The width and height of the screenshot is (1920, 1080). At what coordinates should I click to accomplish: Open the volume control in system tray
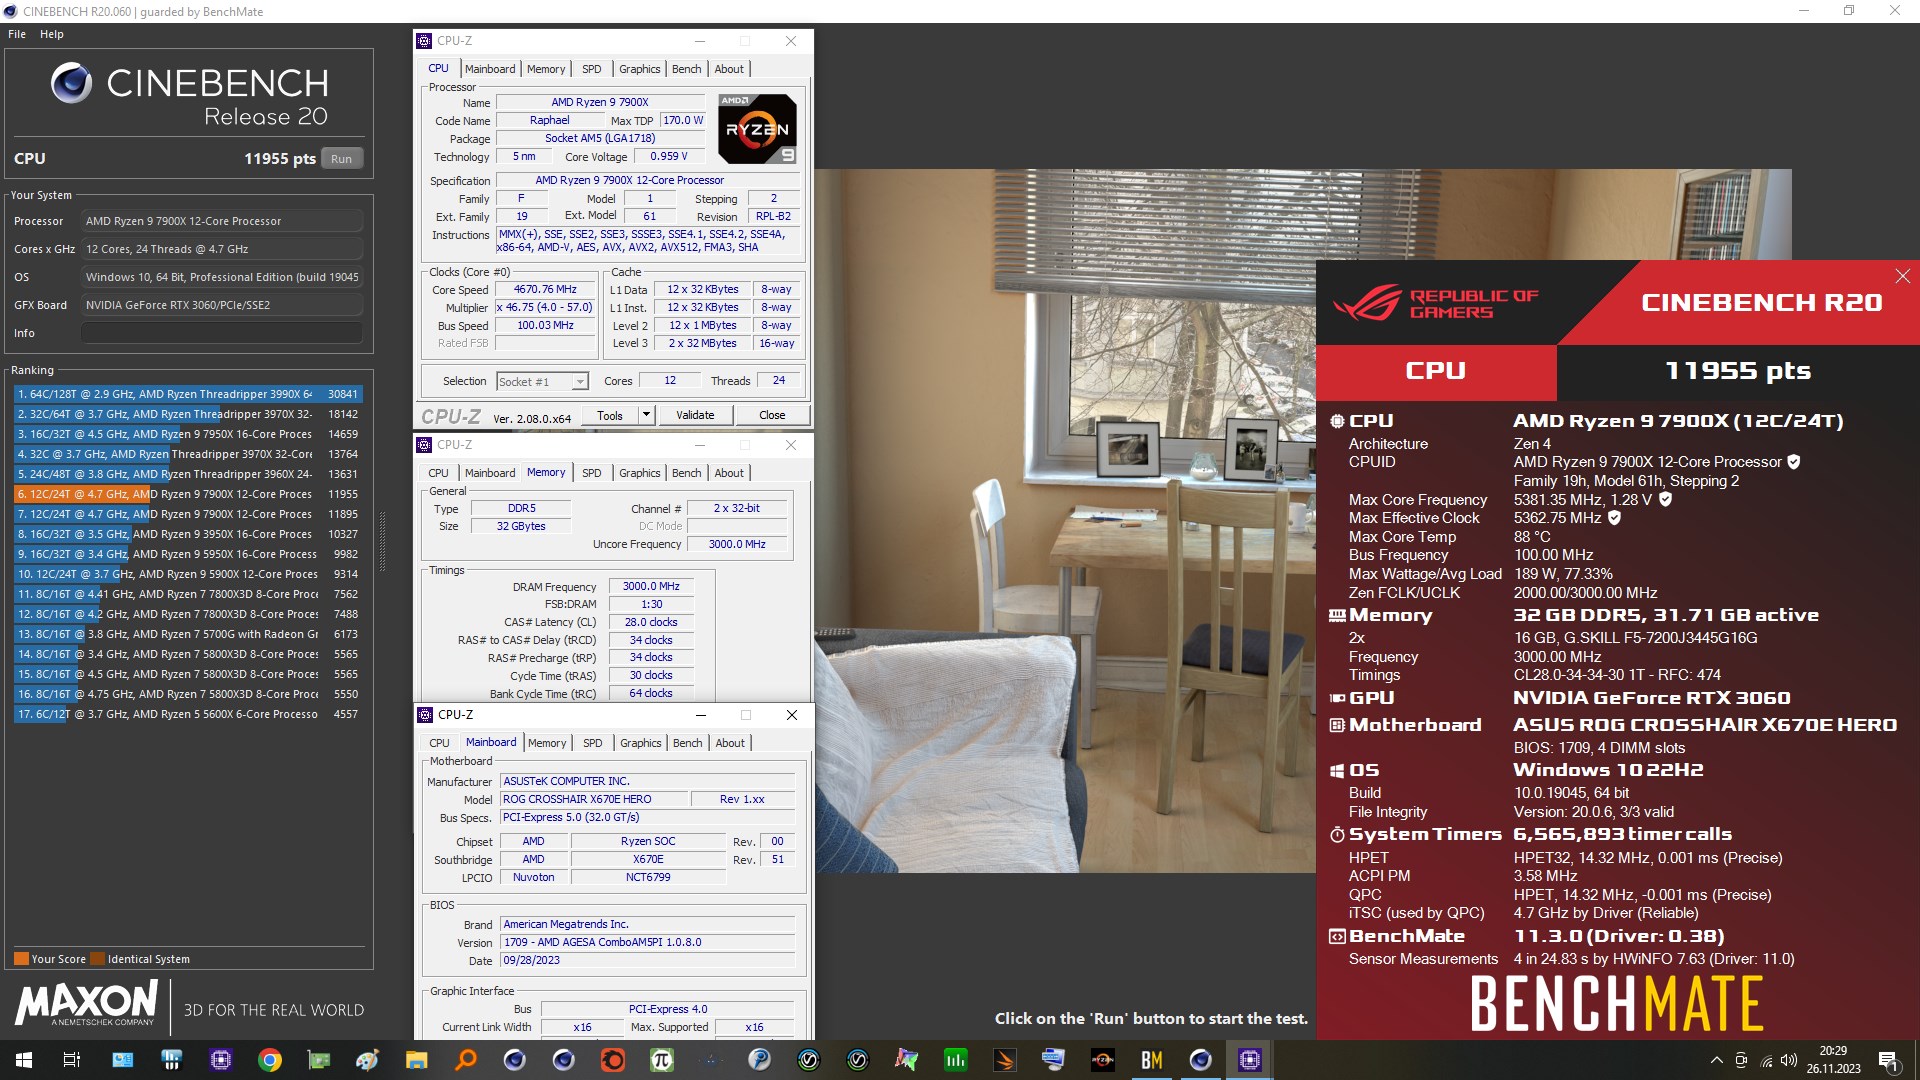click(1789, 1060)
